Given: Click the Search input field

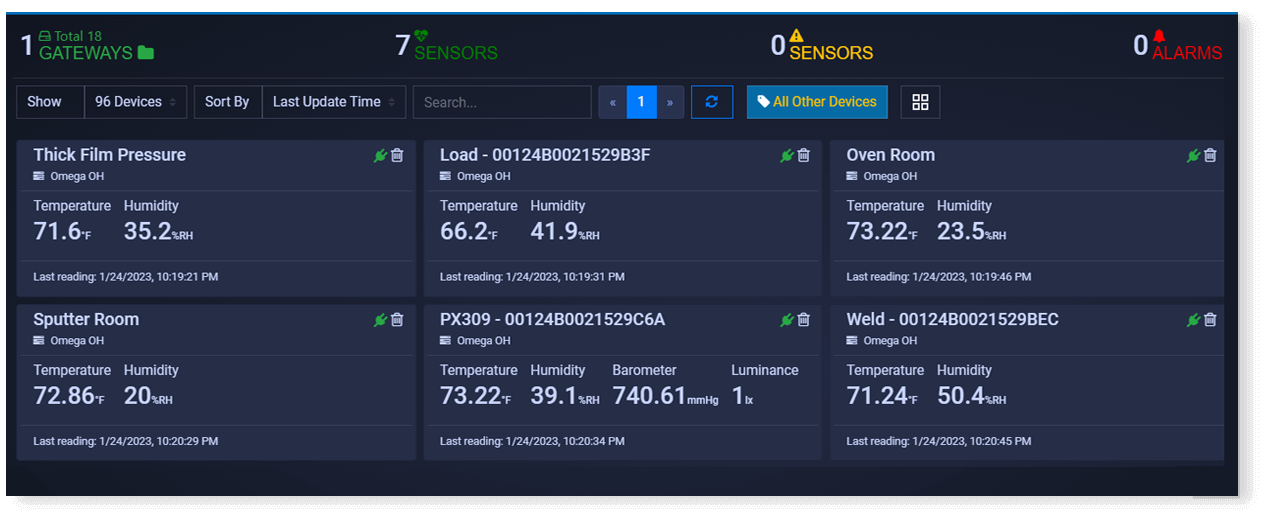Looking at the screenshot, I should (x=502, y=102).
